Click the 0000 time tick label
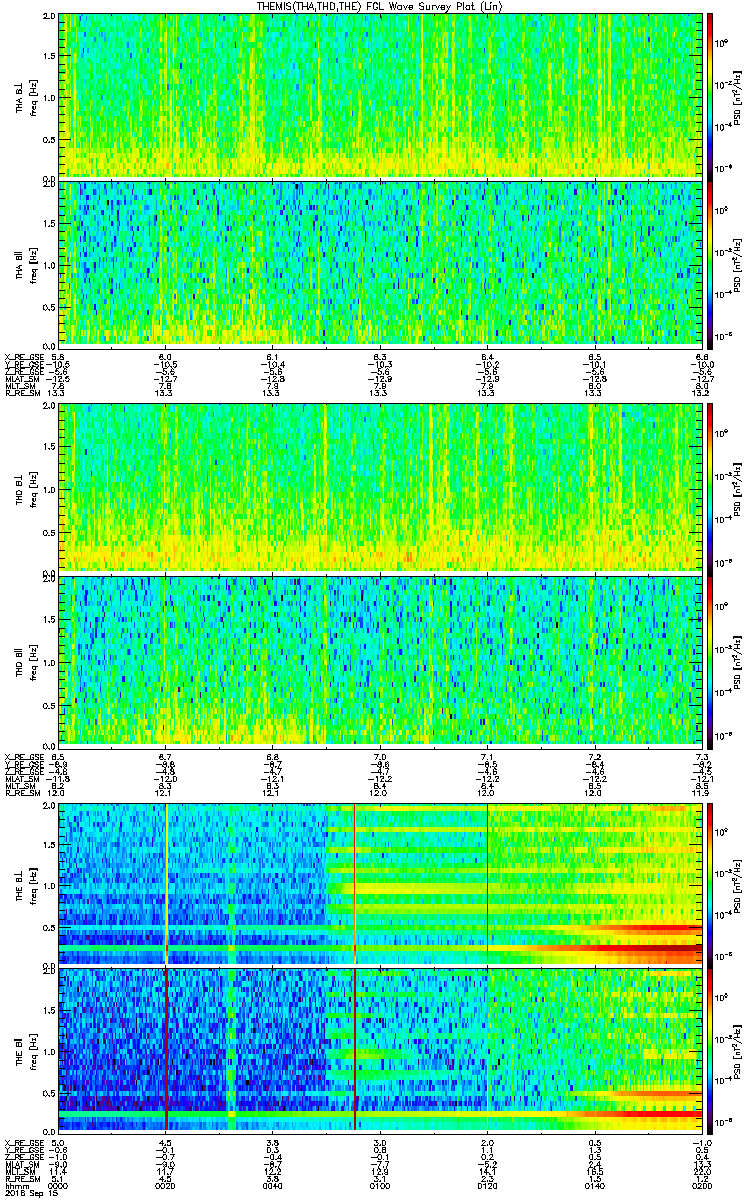Viewport: 750px width, 1200px height. point(58,1185)
